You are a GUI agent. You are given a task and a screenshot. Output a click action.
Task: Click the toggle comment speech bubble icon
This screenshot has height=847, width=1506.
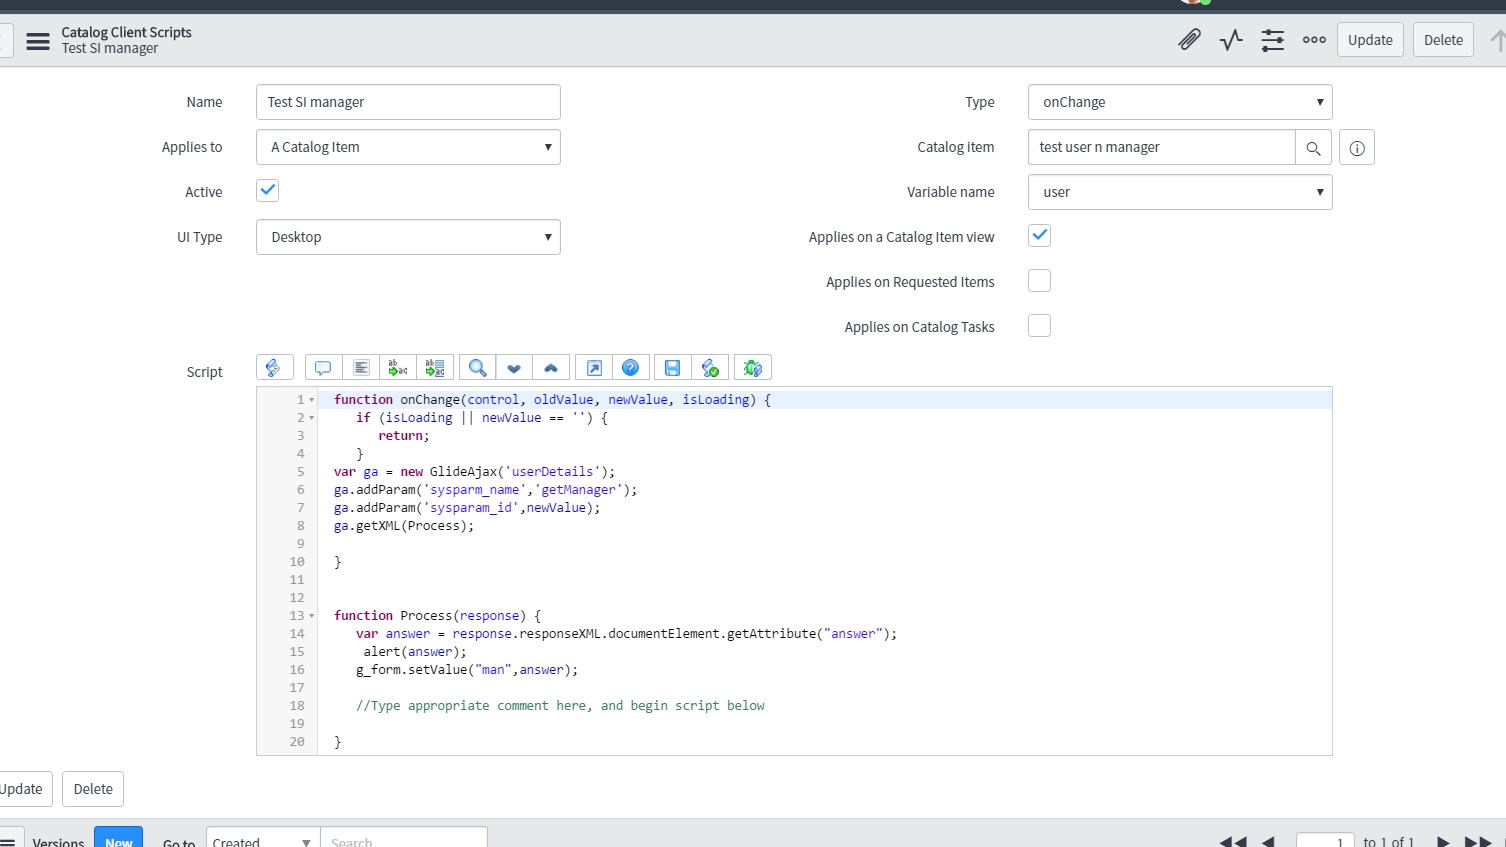click(x=323, y=368)
